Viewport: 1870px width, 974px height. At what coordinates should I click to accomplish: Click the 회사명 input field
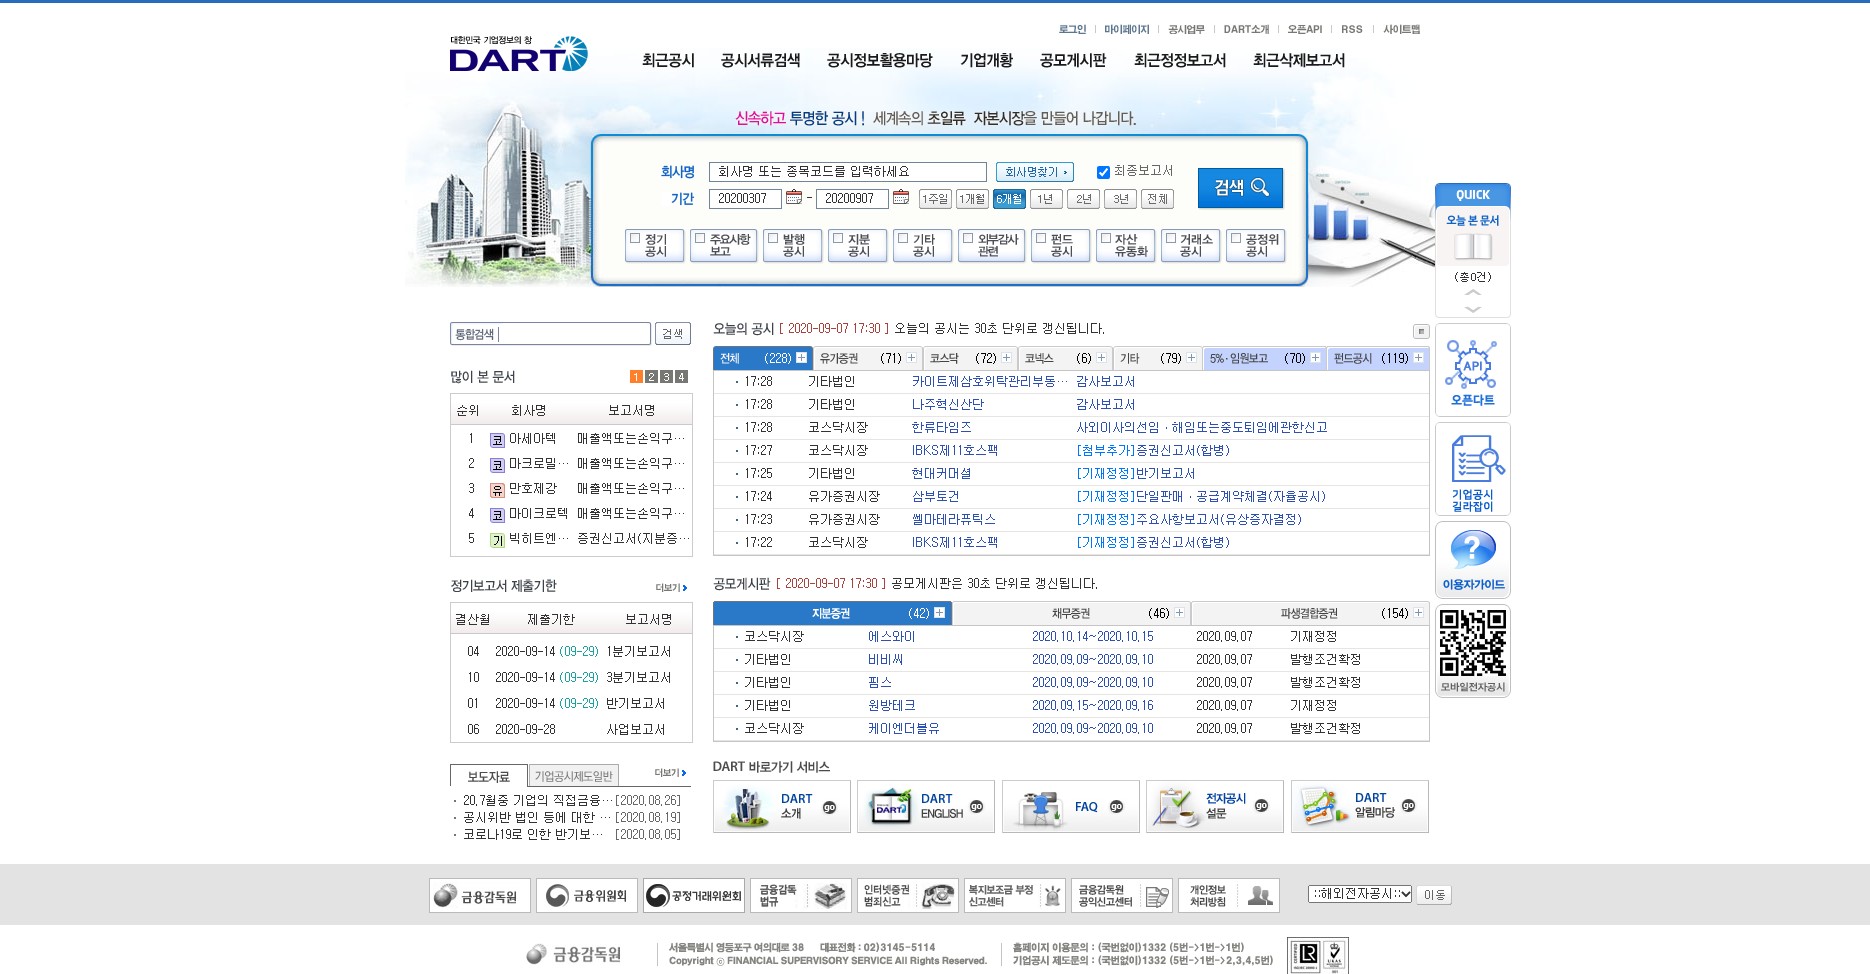848,172
